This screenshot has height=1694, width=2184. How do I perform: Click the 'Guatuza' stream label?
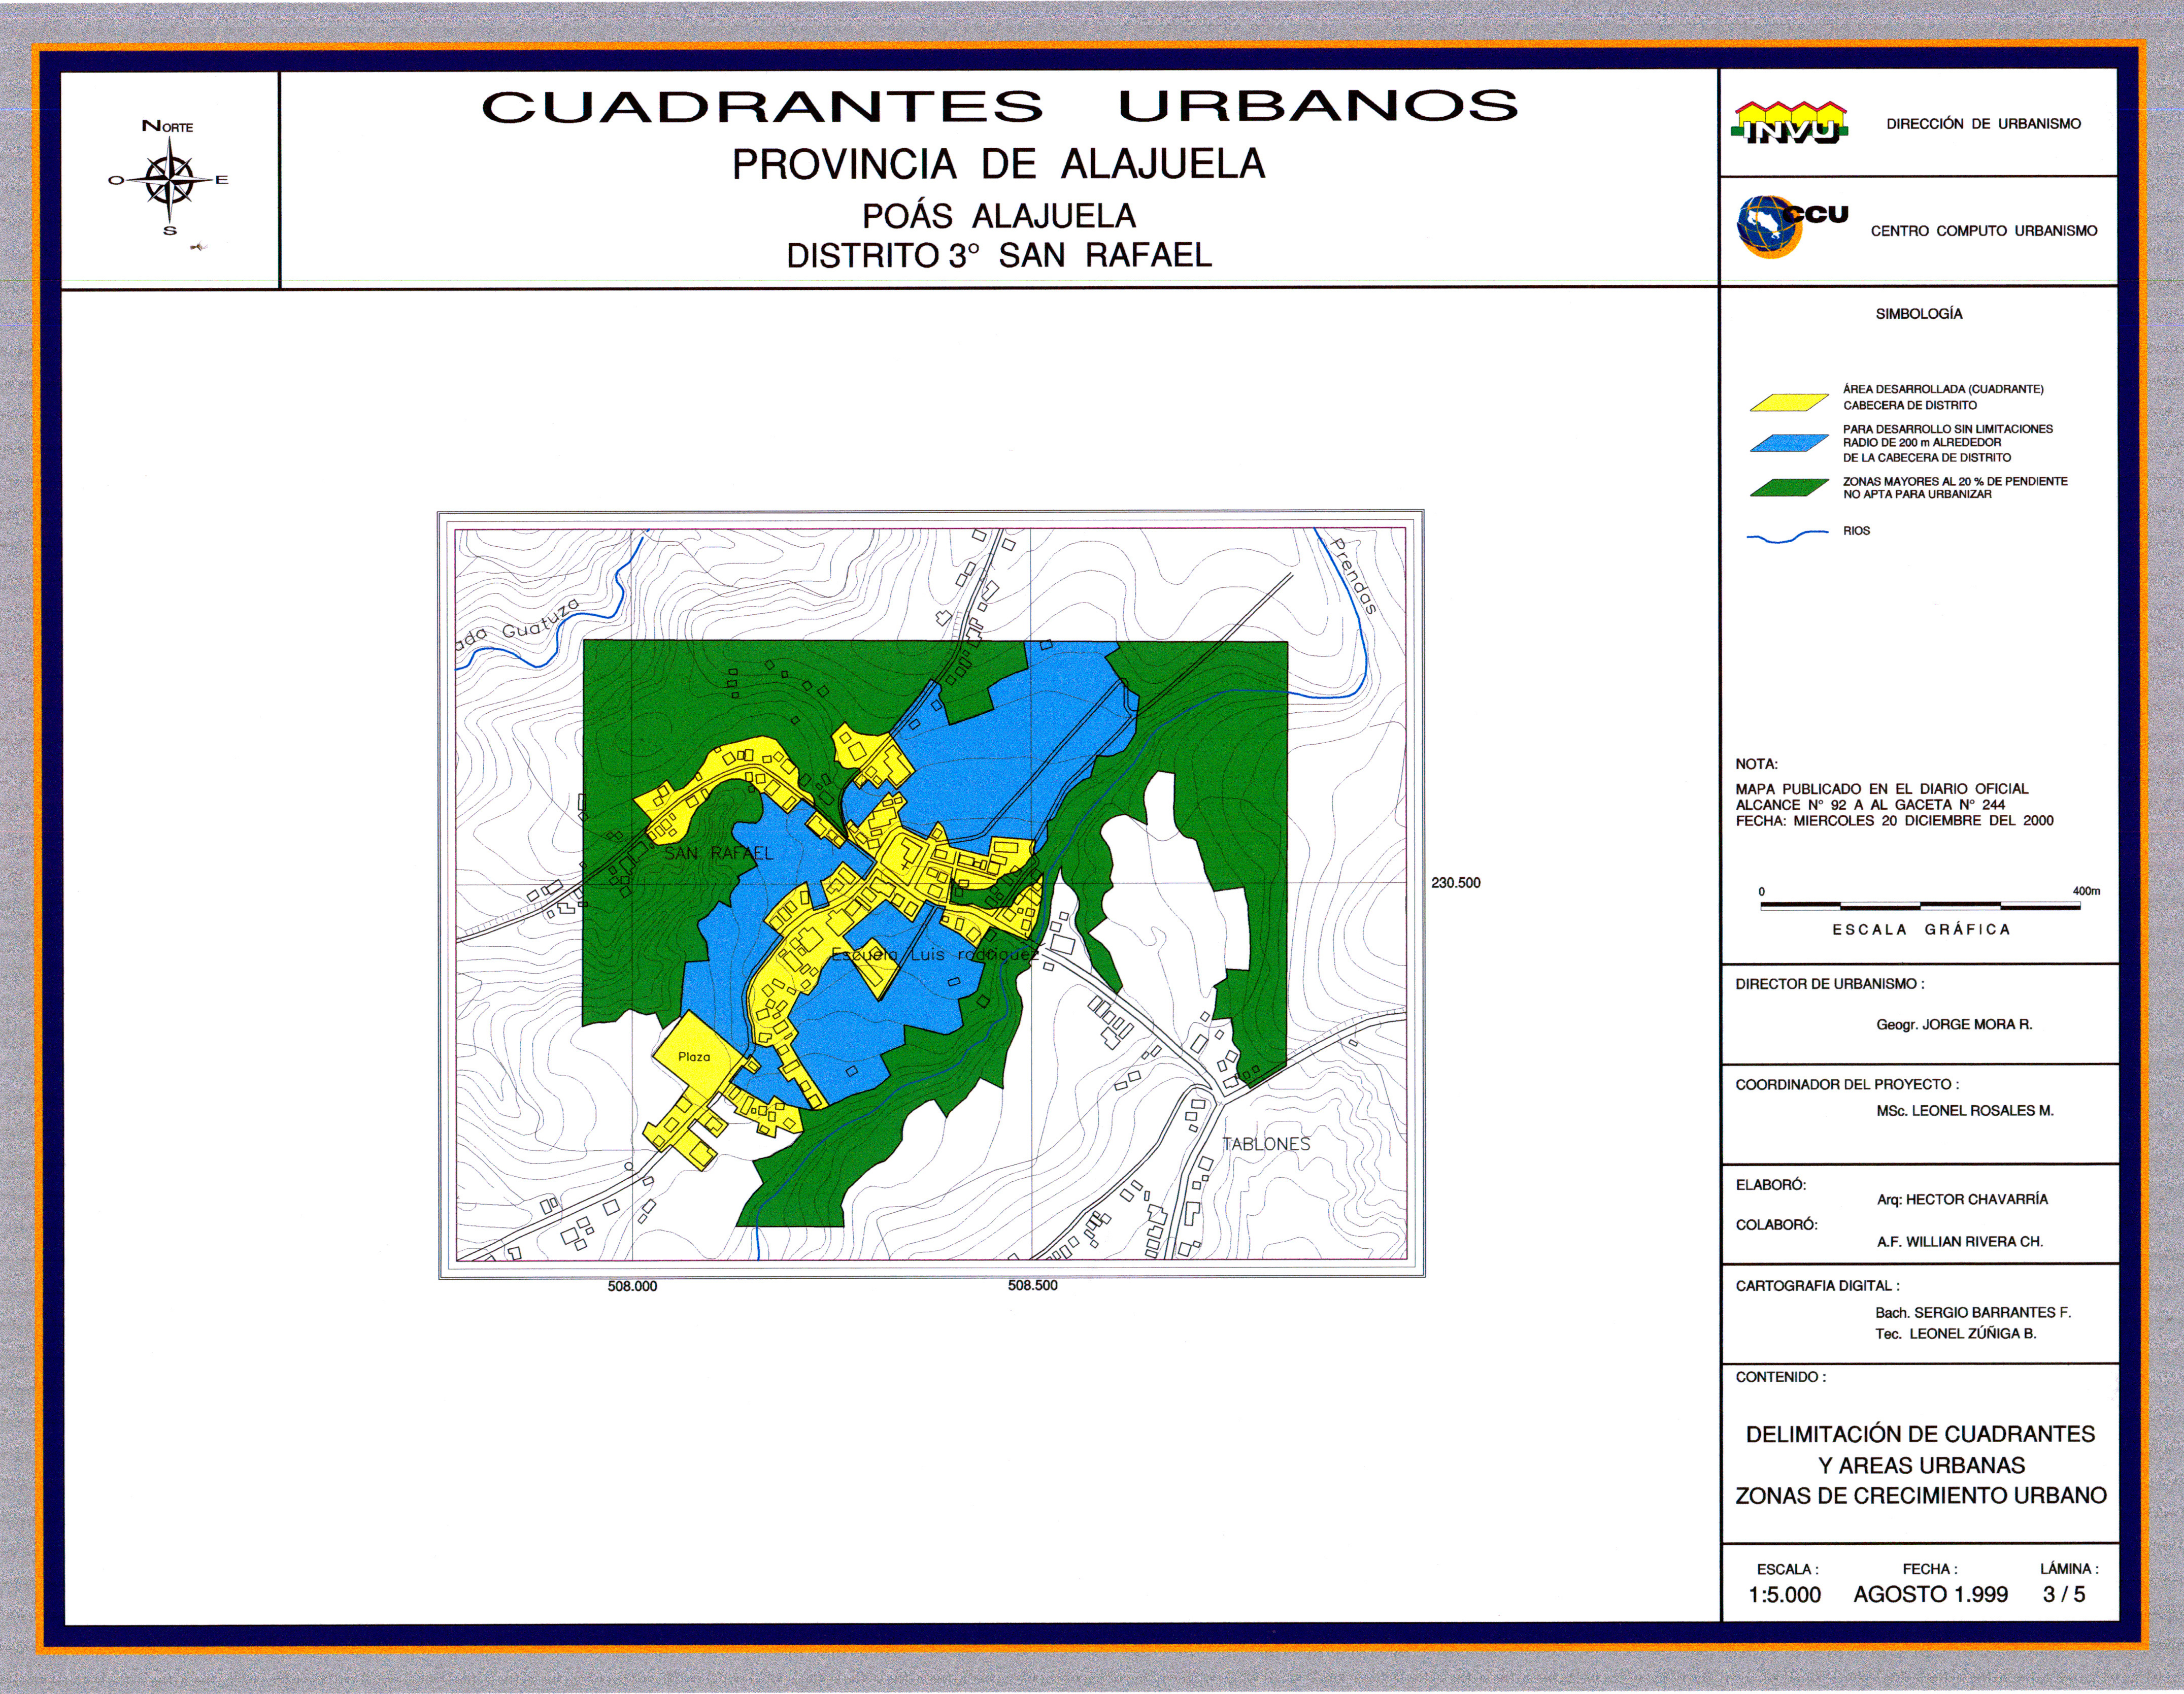pyautogui.click(x=540, y=618)
